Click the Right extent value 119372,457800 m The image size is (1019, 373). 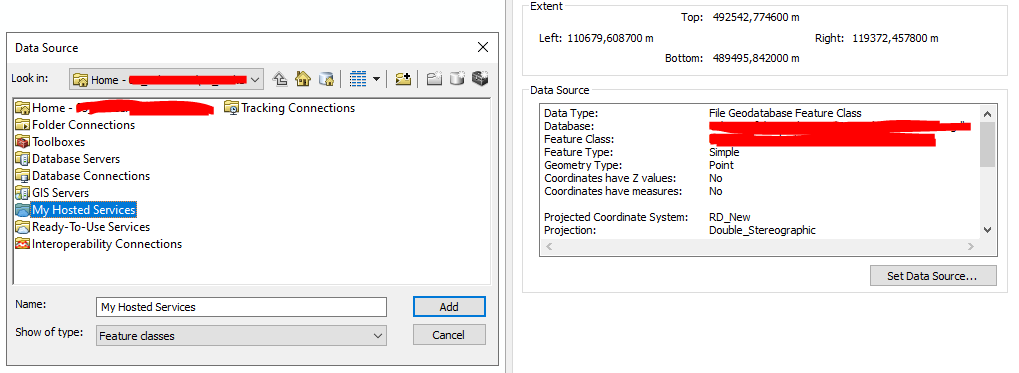click(x=896, y=38)
